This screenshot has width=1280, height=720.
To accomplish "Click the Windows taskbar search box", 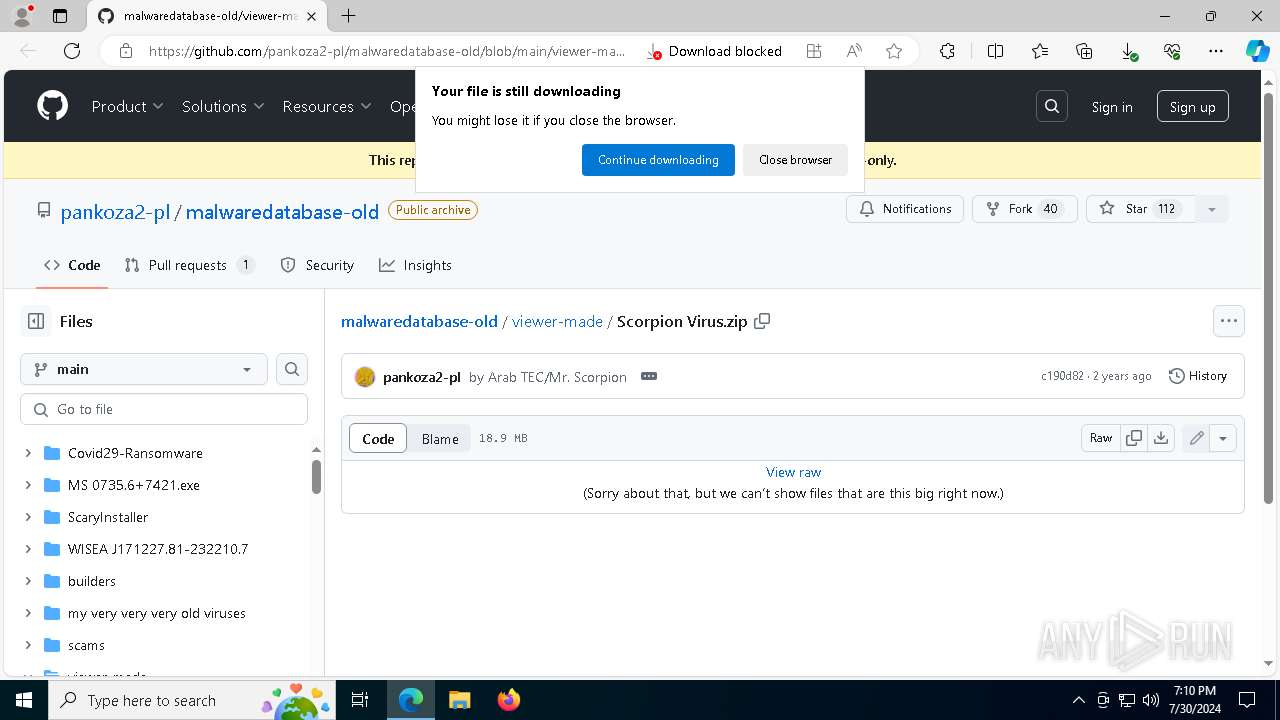I will (190, 700).
